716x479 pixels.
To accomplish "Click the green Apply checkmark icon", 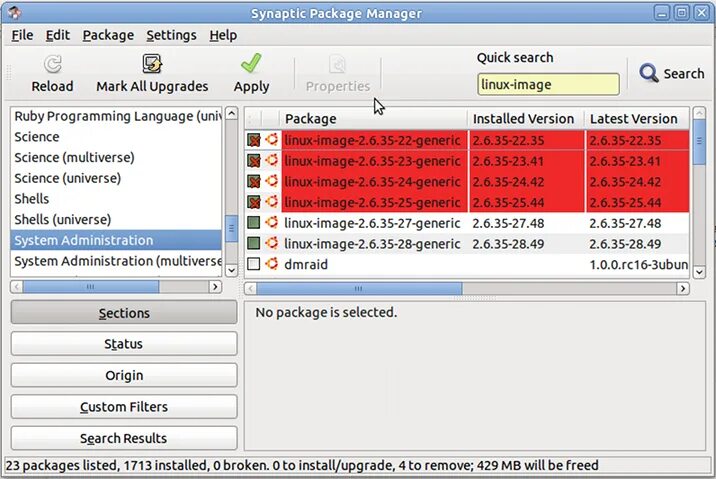I will (x=251, y=63).
